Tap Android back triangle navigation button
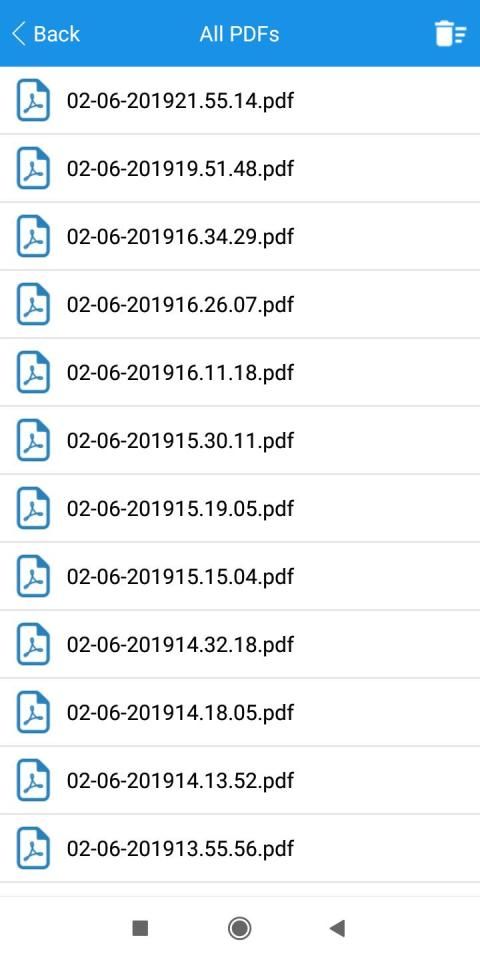The height and width of the screenshot is (960, 480). (x=337, y=928)
